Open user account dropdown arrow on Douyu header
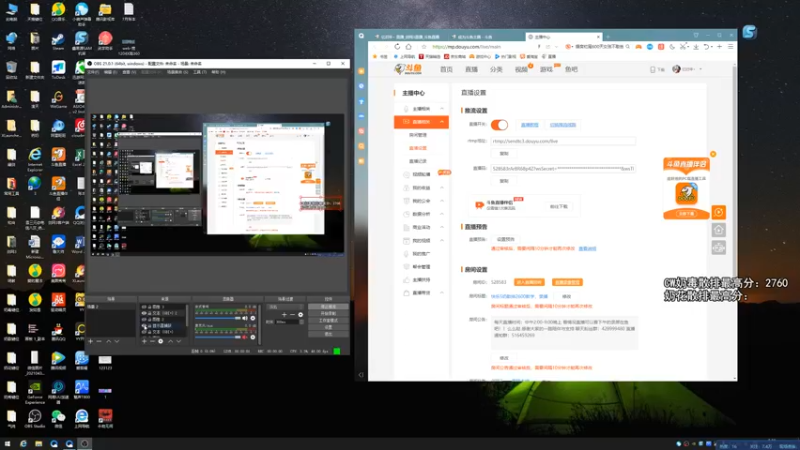The height and width of the screenshot is (450, 800). coord(701,69)
